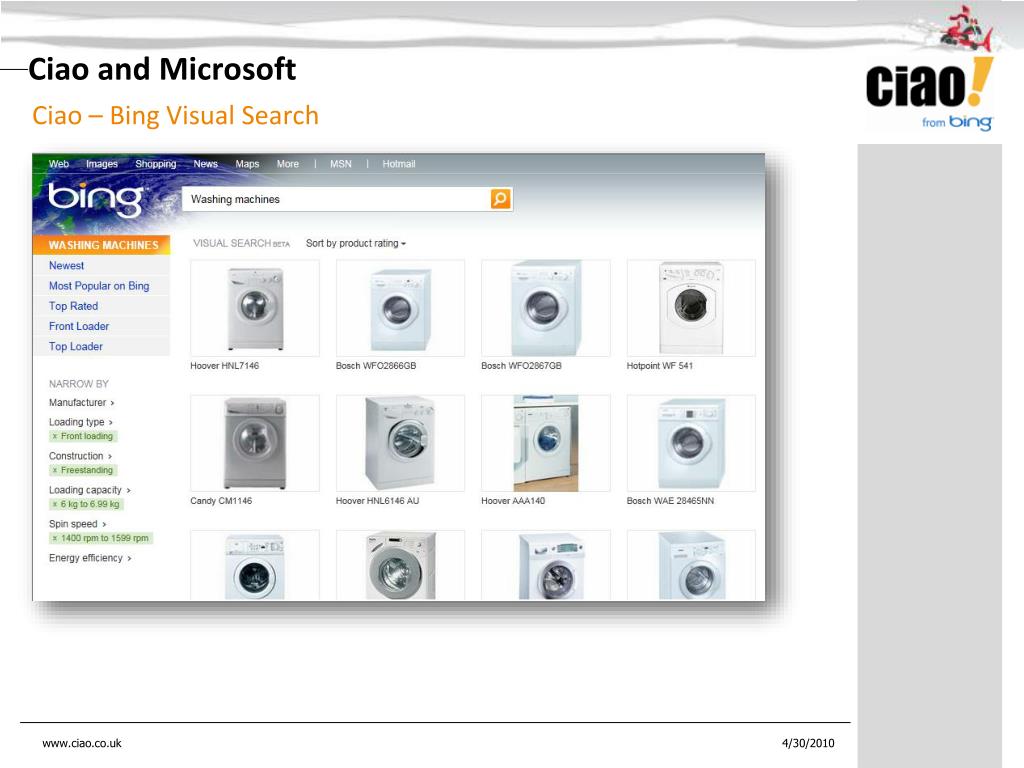The width and height of the screenshot is (1024, 768).
Task: Click the Hoover AAA140 product name
Action: (x=513, y=501)
